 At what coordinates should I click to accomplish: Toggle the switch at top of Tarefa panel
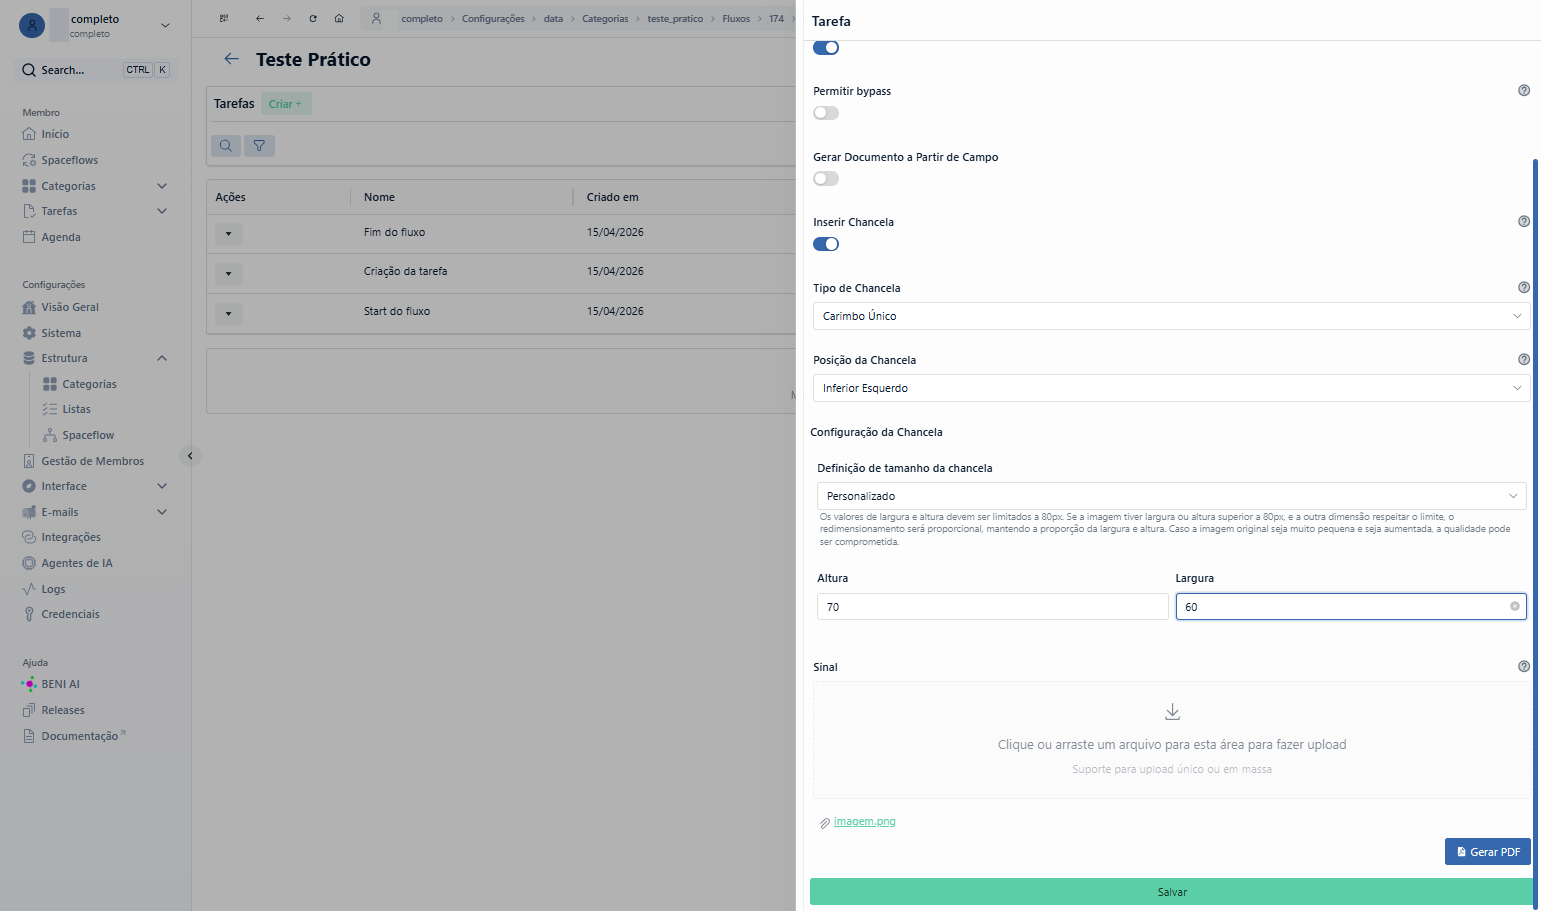pos(826,48)
